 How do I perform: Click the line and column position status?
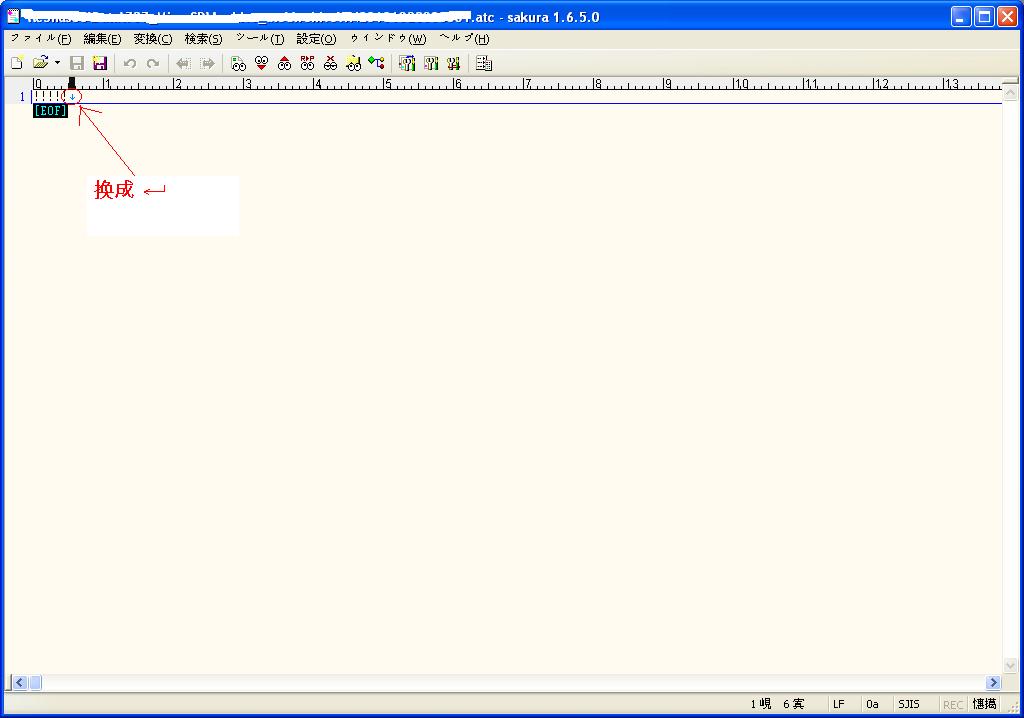pyautogui.click(x=777, y=704)
